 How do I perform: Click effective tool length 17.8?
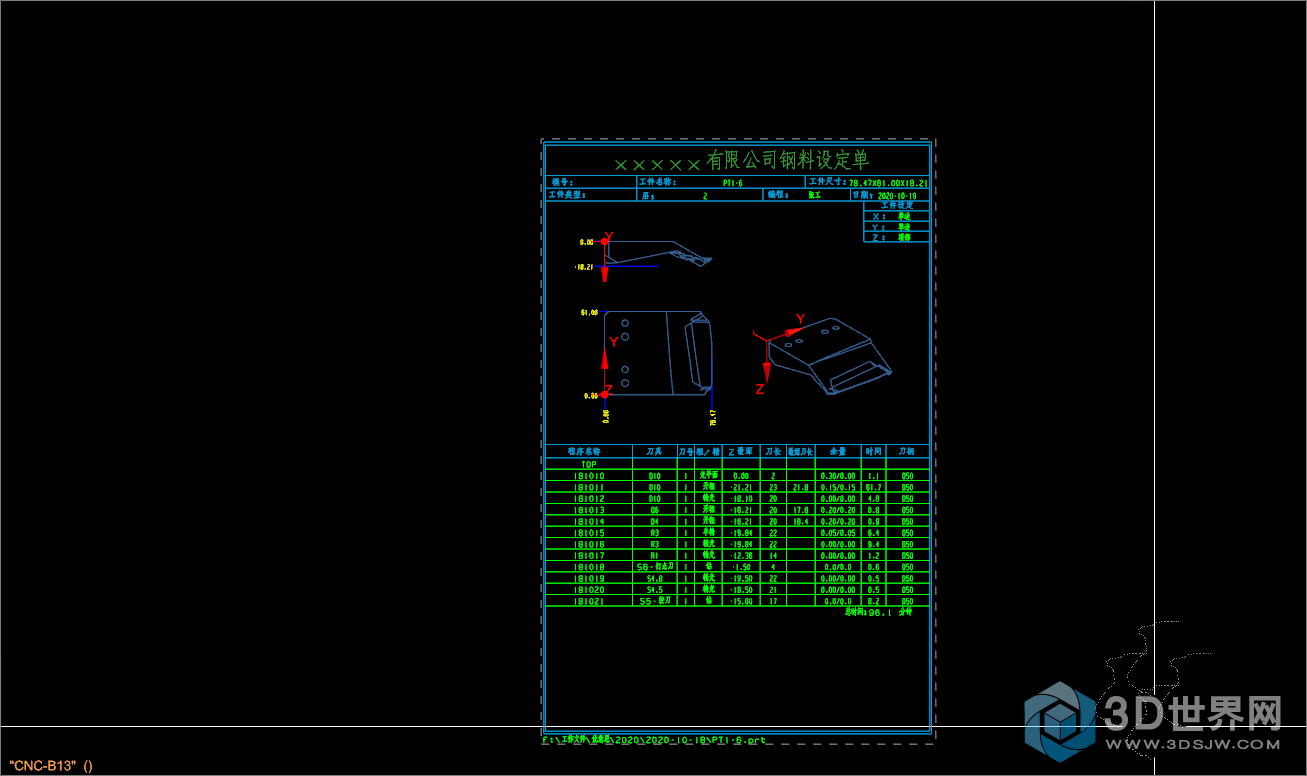801,510
